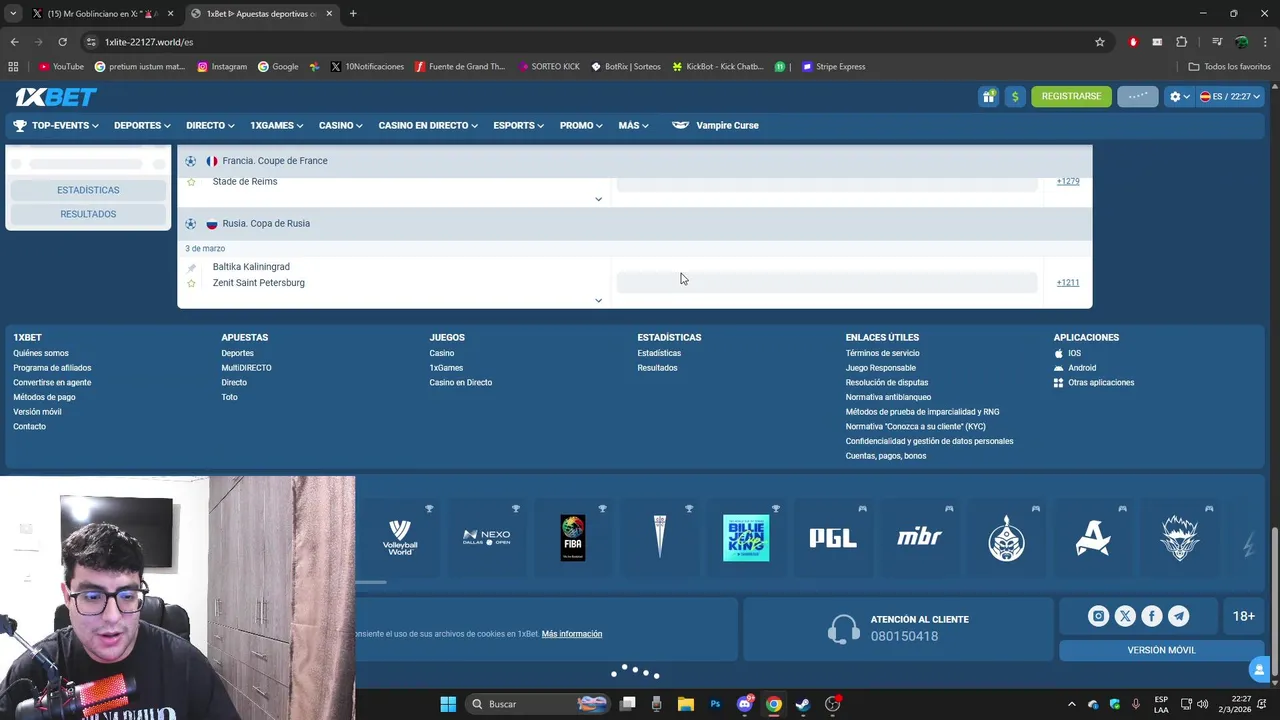Image resolution: width=1280 pixels, height=720 pixels.
Task: Open +1211 more markets link
Action: (1068, 282)
